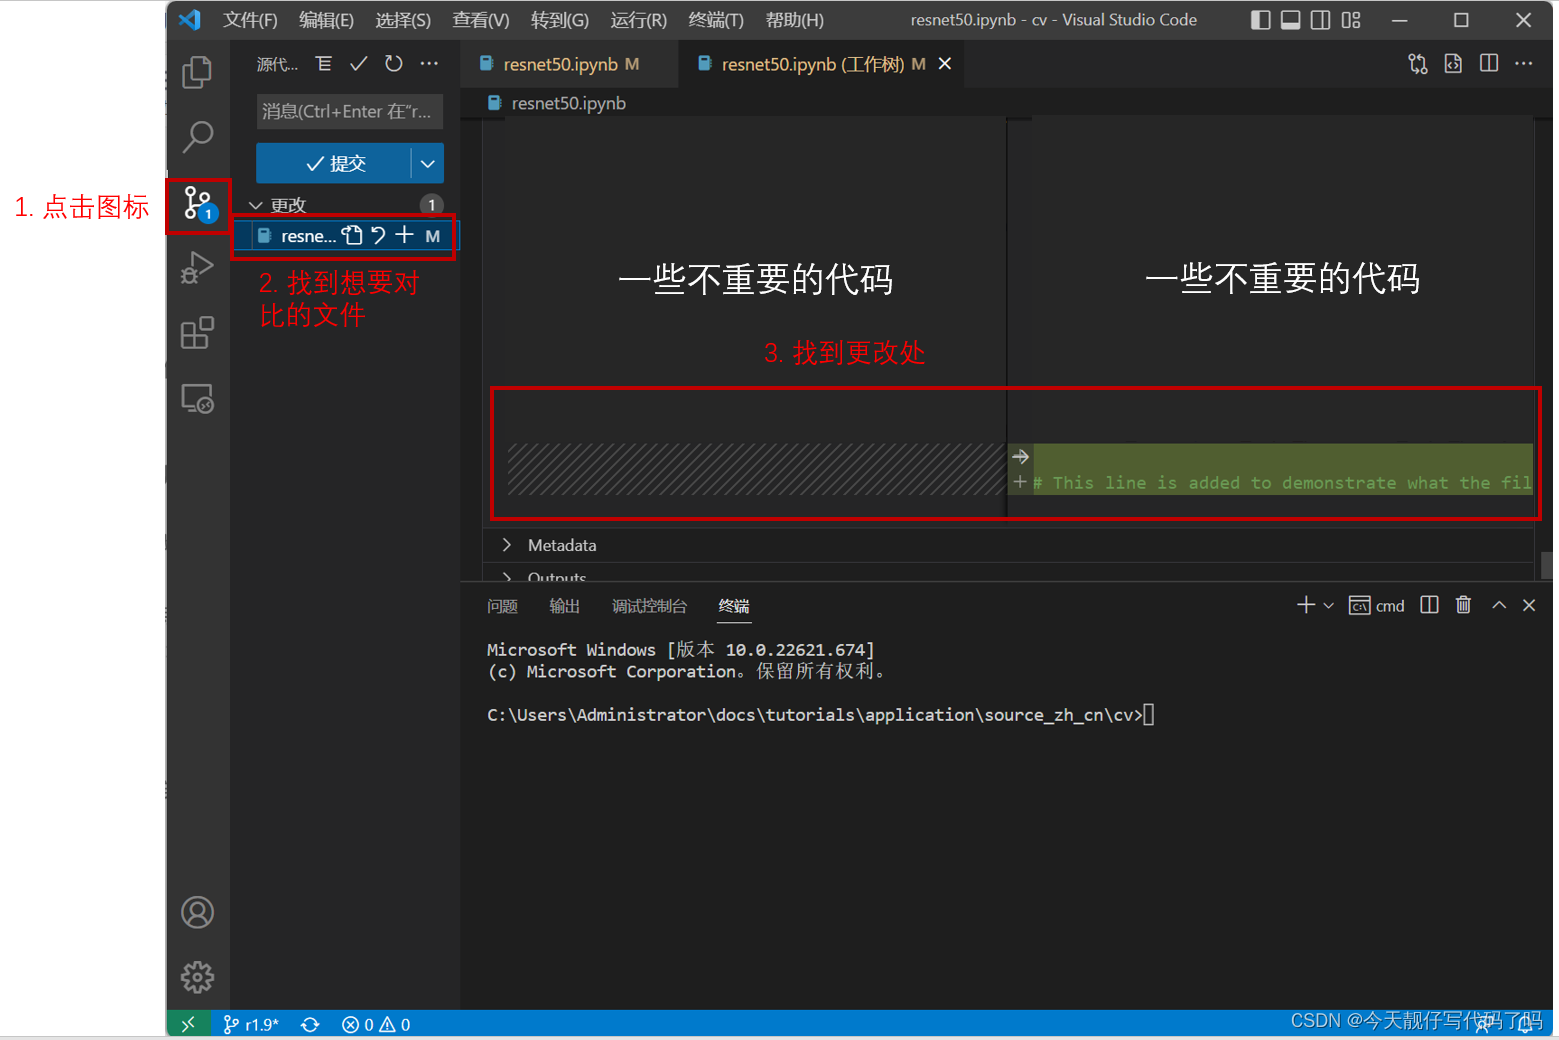
Task: Close the resnet50.ipynb (工作树) tab
Action: [x=945, y=63]
